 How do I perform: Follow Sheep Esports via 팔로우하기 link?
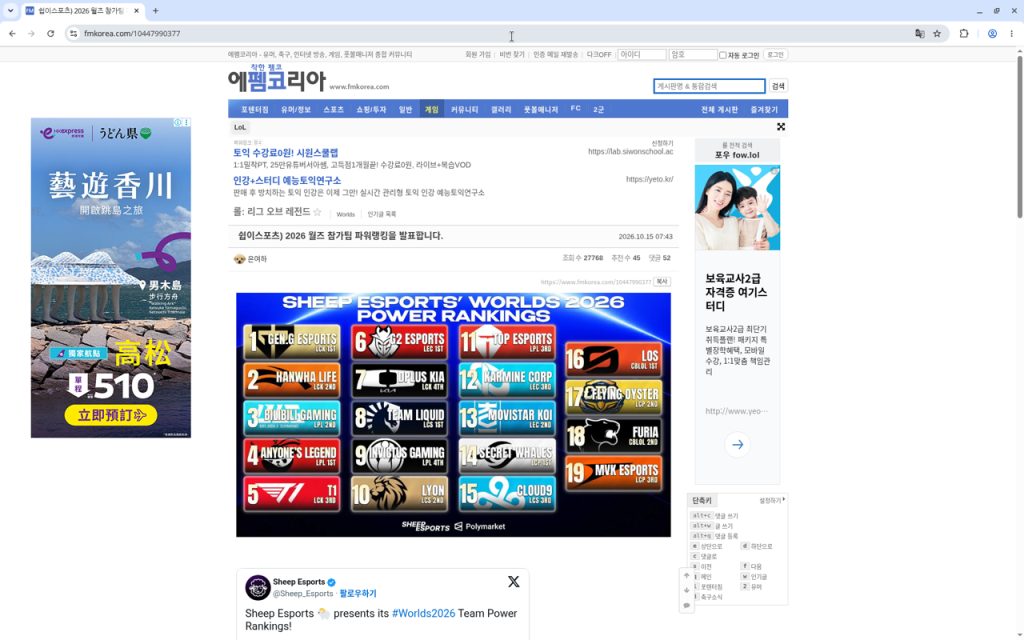pyautogui.click(x=358, y=594)
